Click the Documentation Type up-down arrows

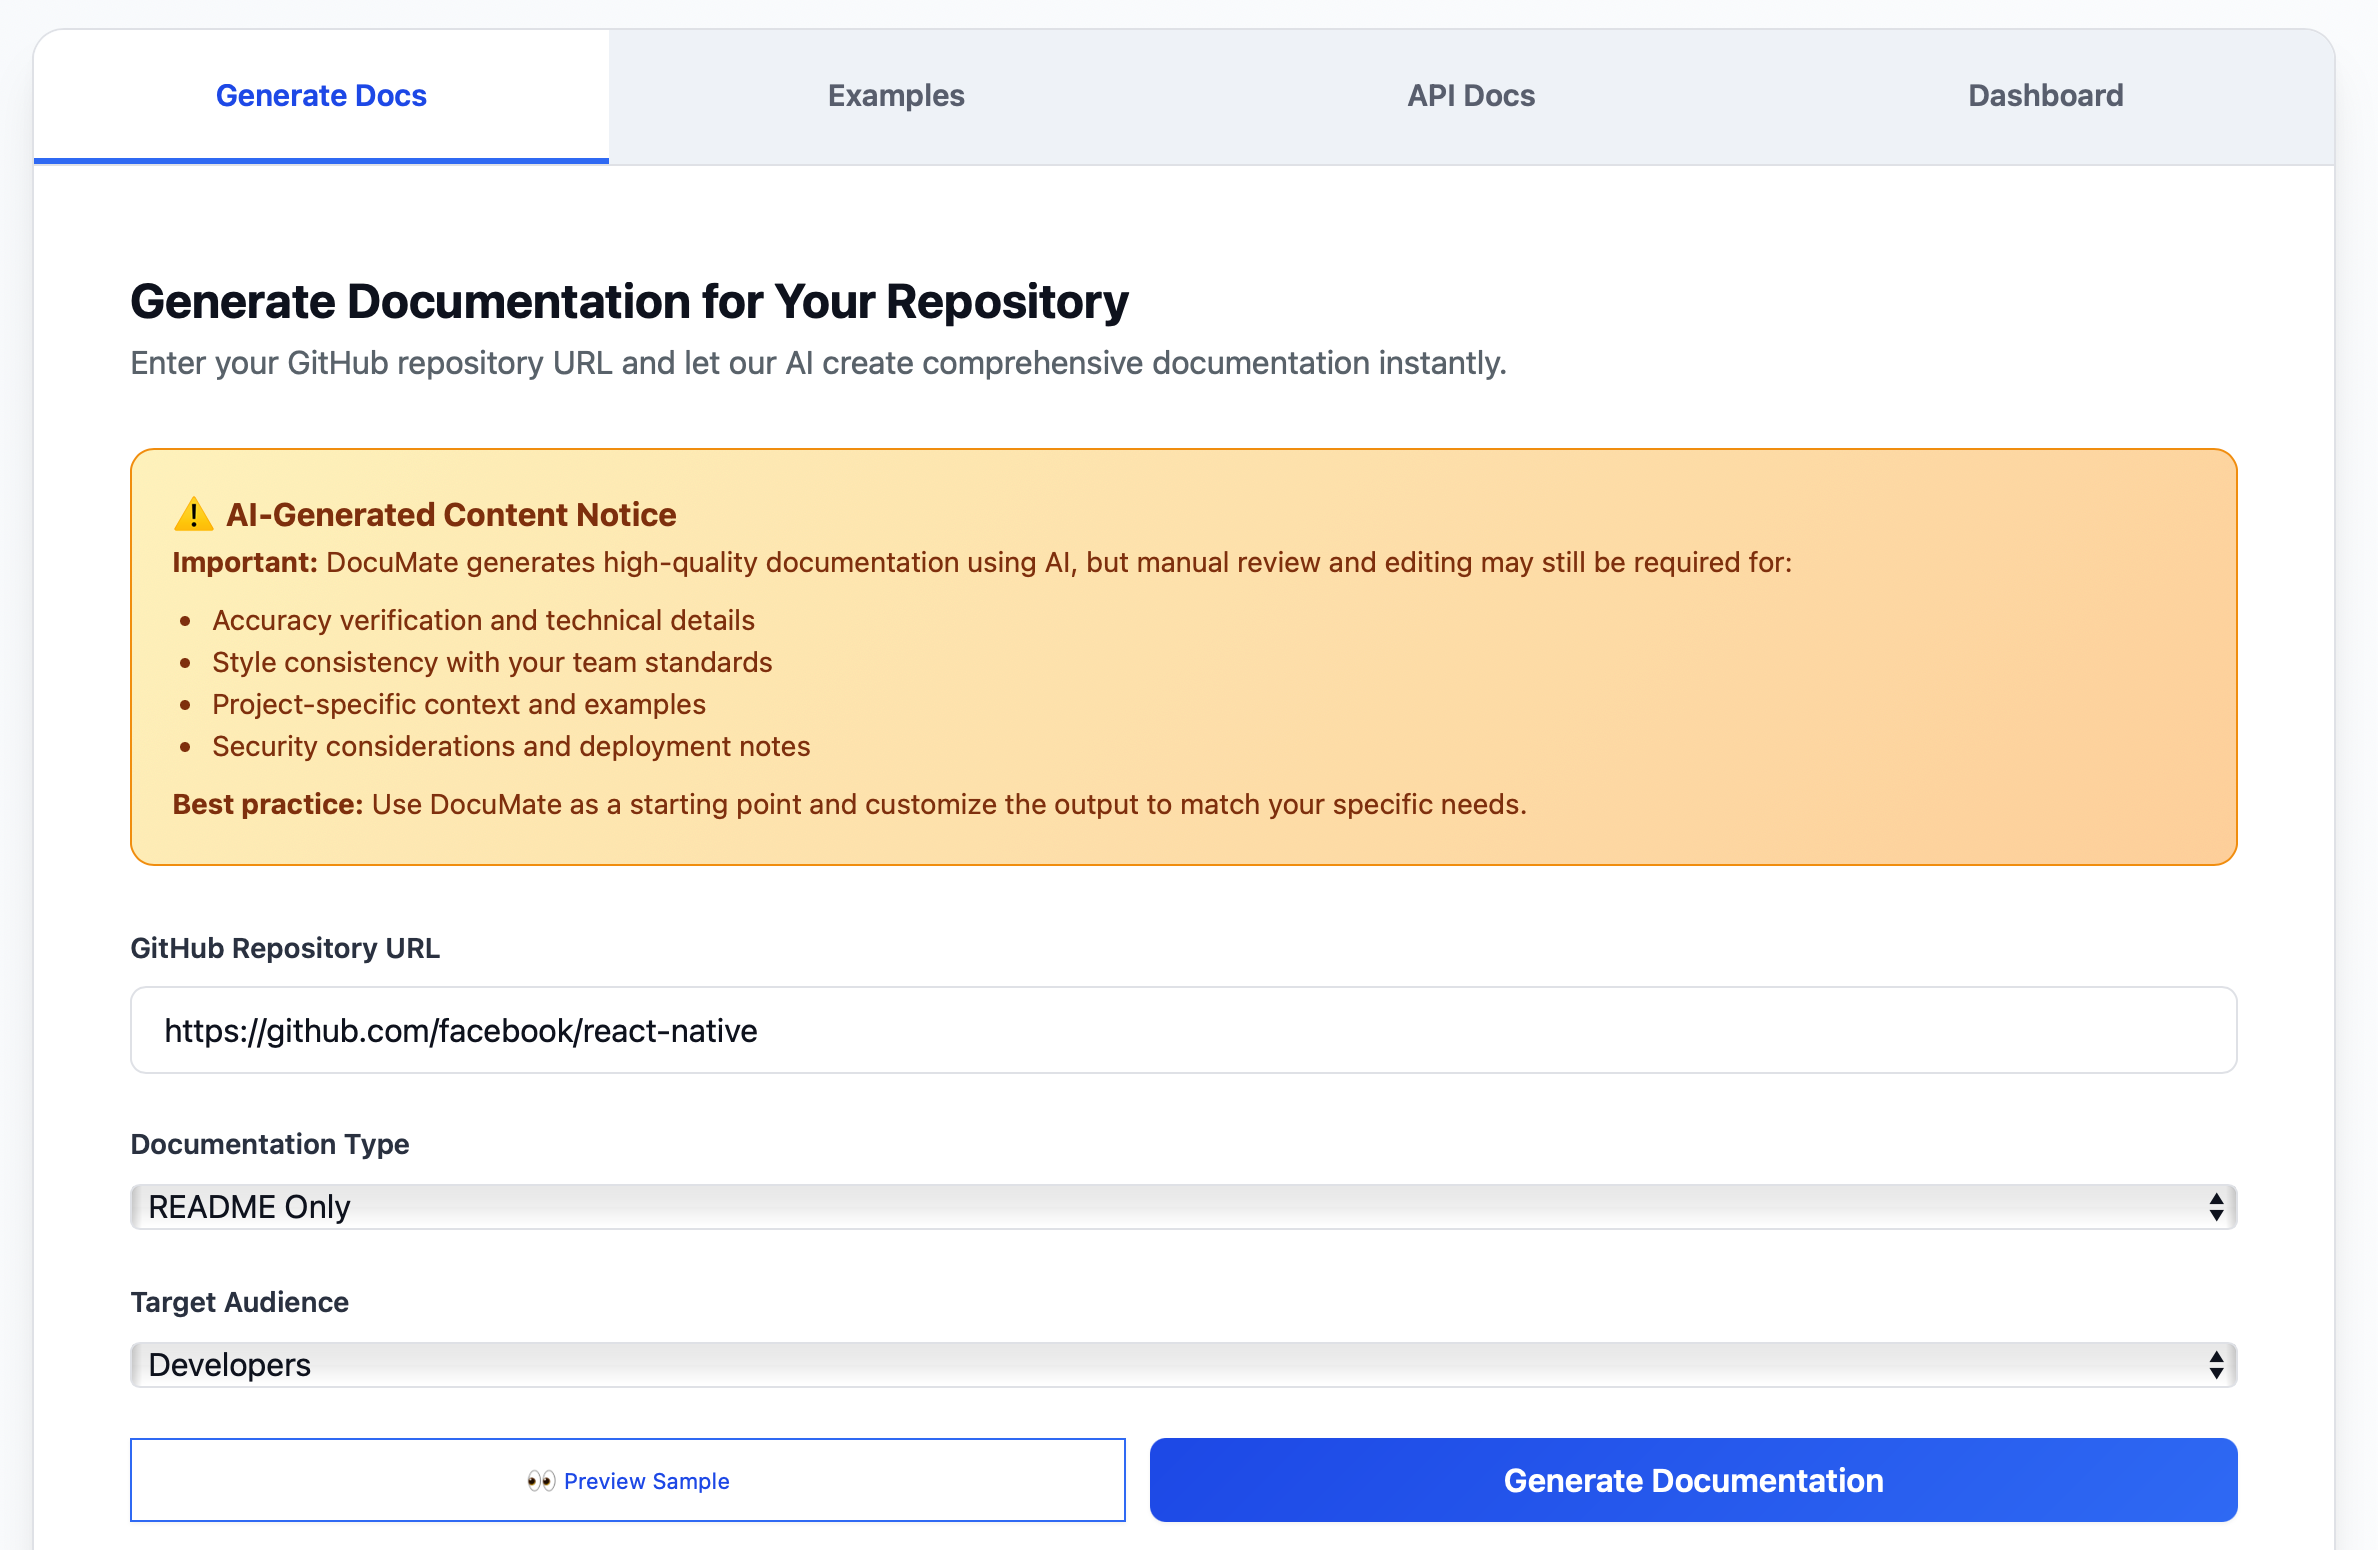2216,1207
